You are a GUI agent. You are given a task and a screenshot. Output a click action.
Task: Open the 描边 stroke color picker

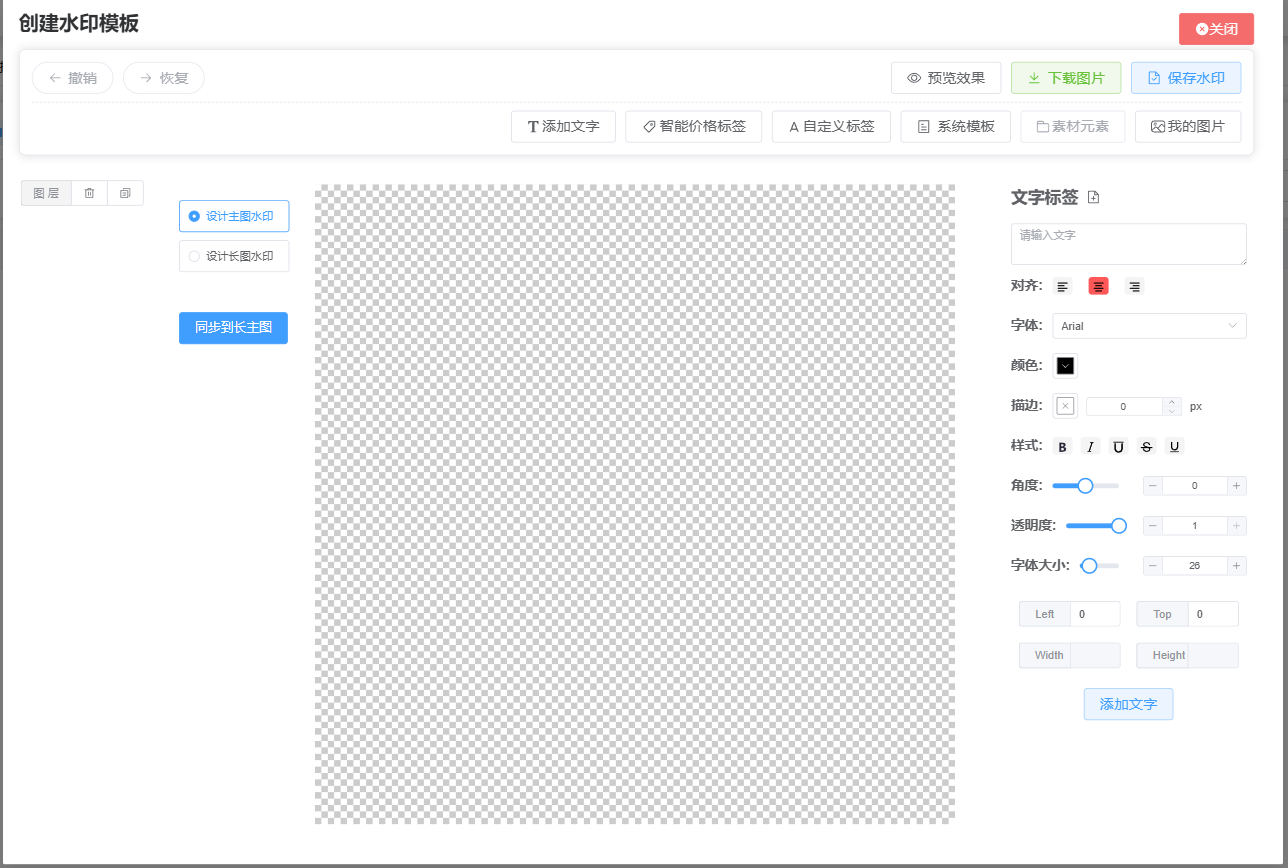click(x=1065, y=406)
